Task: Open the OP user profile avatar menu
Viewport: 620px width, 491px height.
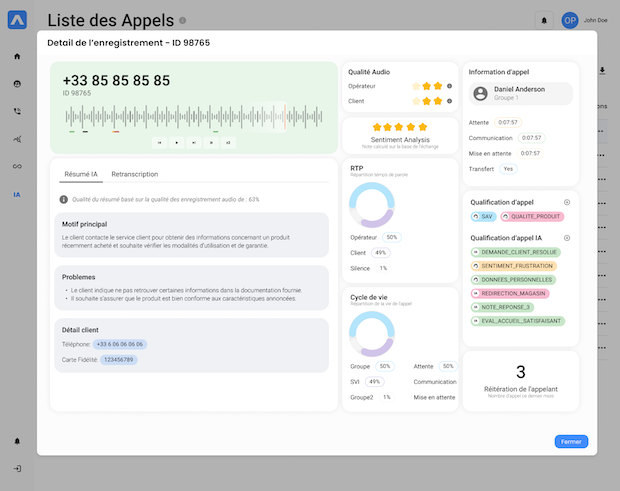Action: [570, 19]
